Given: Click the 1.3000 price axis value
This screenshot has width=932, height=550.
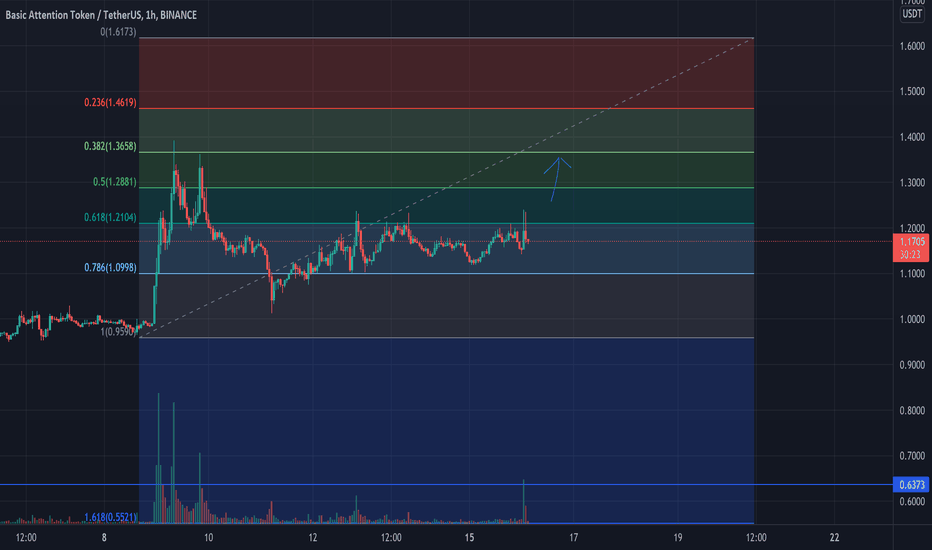Looking at the screenshot, I should point(912,183).
